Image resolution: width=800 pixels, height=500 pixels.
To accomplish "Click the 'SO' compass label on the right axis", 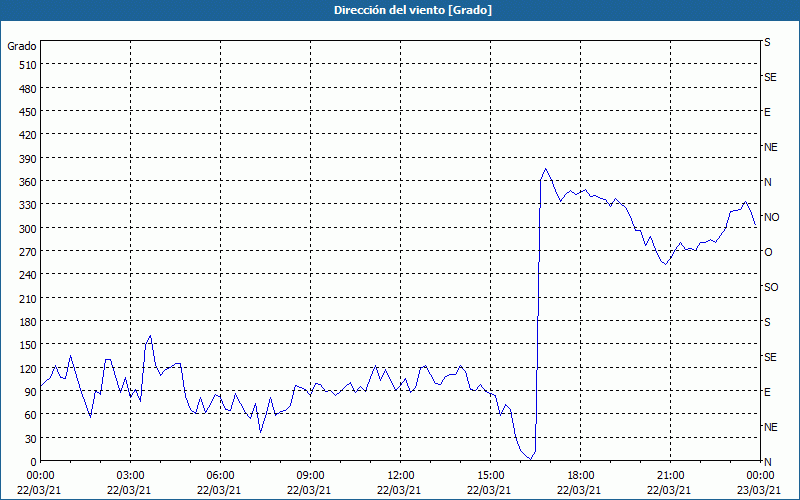I will click(771, 287).
